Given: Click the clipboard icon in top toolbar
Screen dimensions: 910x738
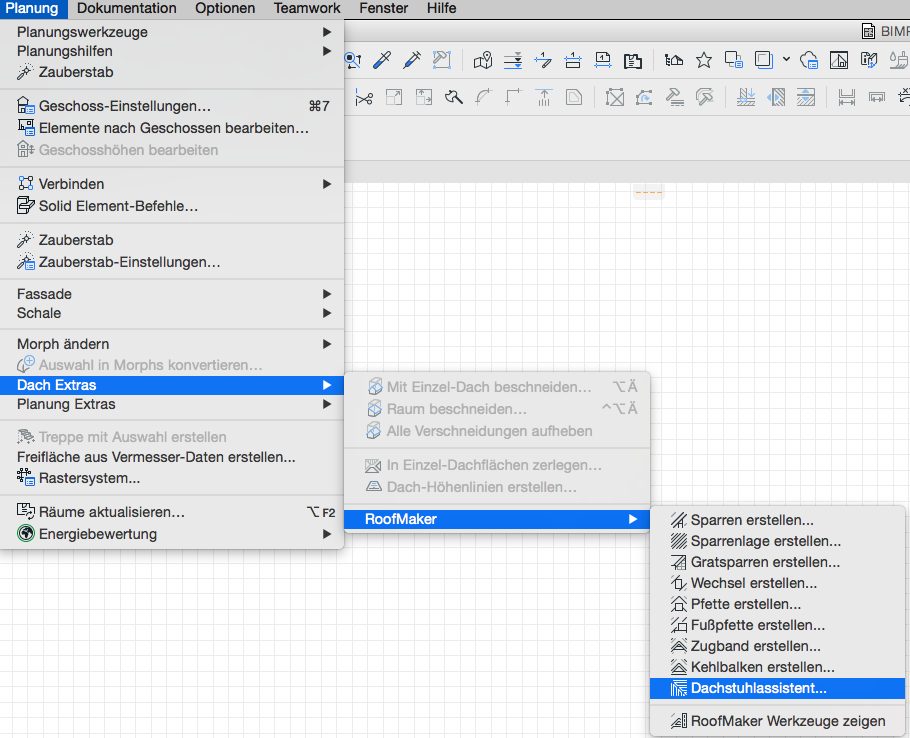Looking at the screenshot, I should coord(632,60).
